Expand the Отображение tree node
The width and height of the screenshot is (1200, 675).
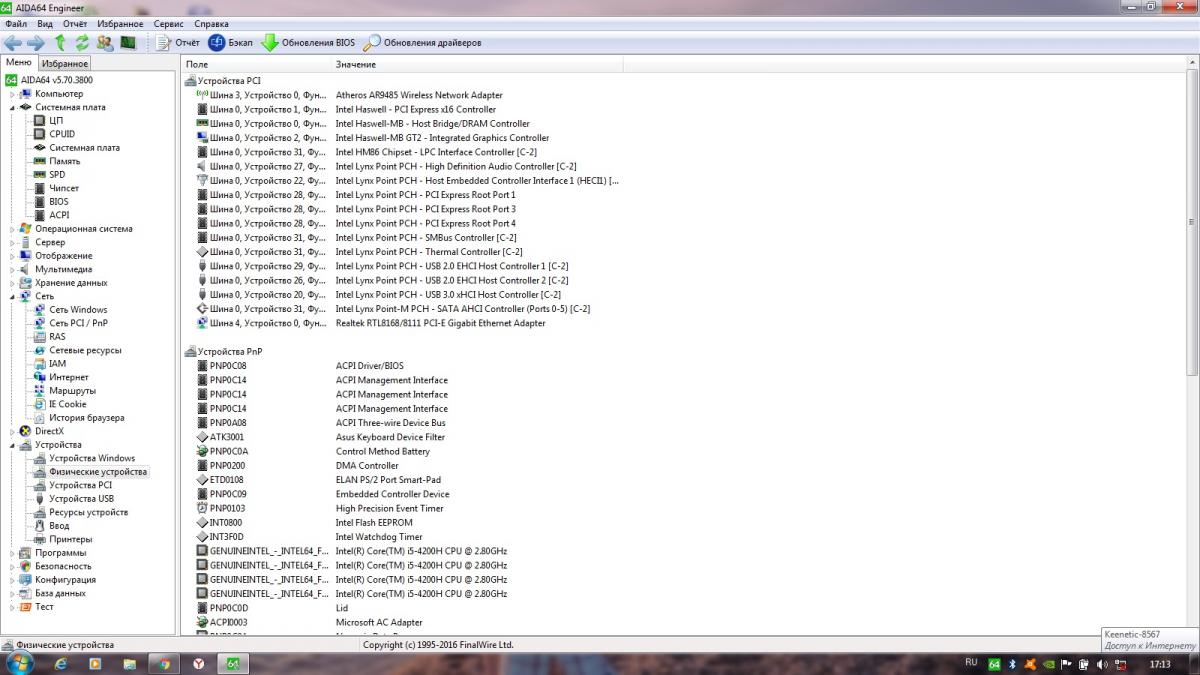[x=12, y=256]
